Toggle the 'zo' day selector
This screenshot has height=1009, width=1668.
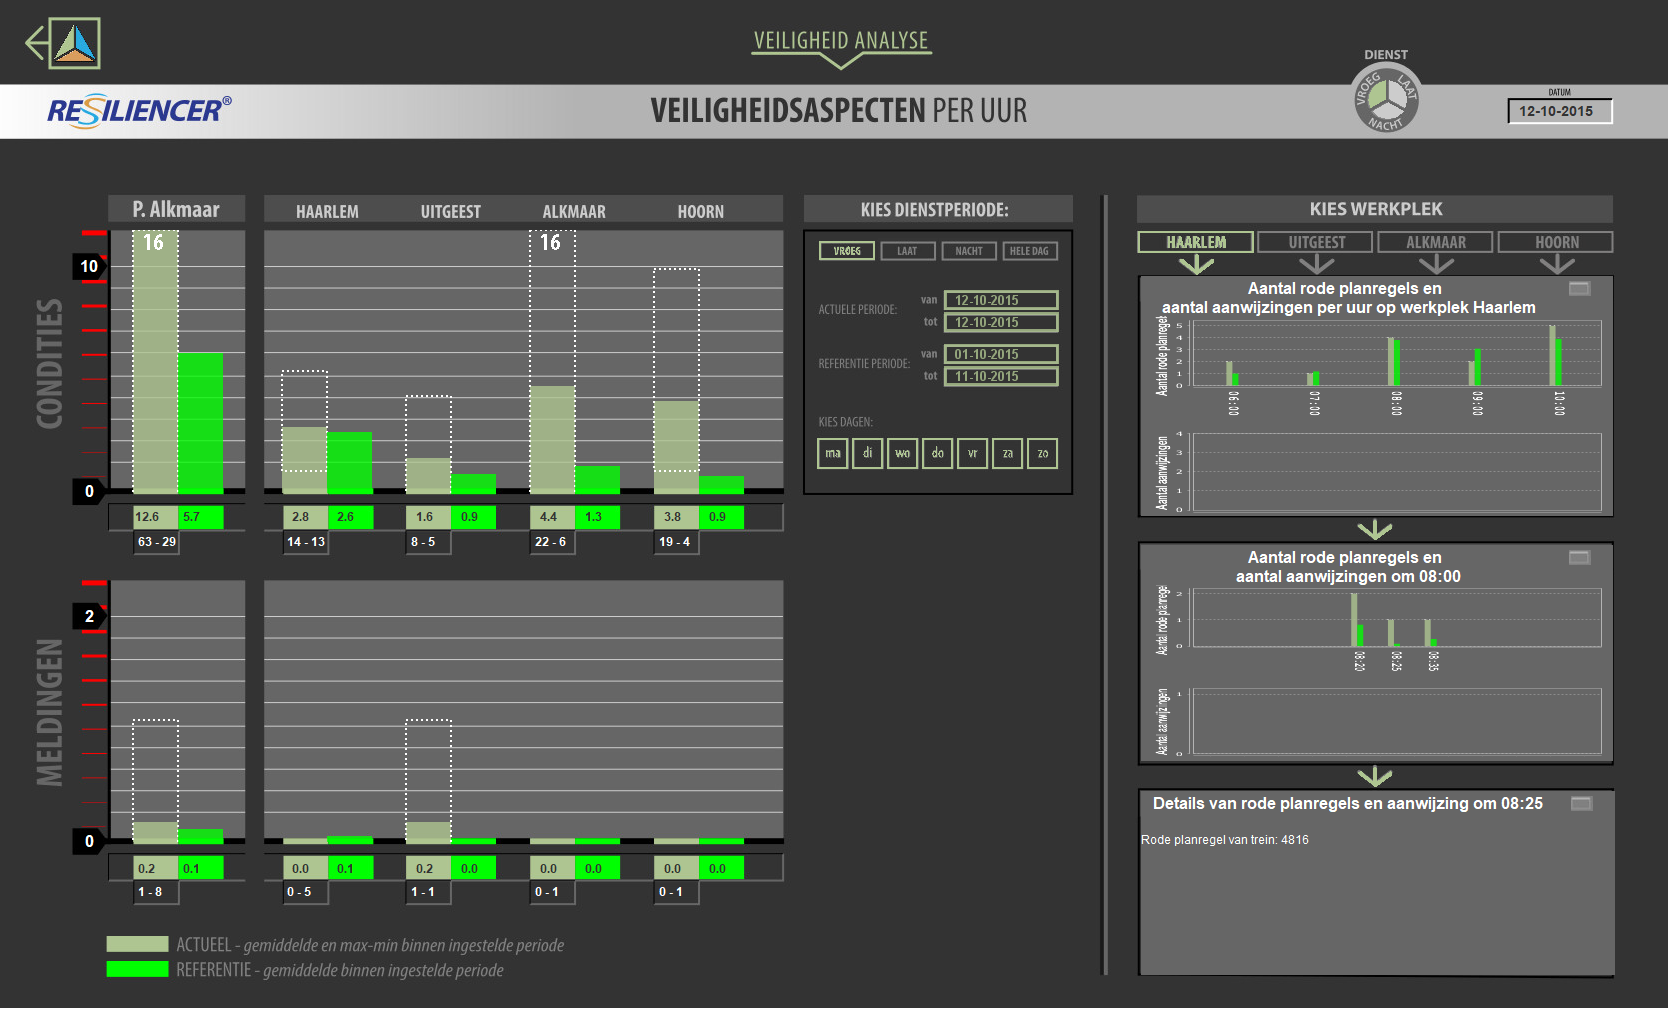(1042, 453)
